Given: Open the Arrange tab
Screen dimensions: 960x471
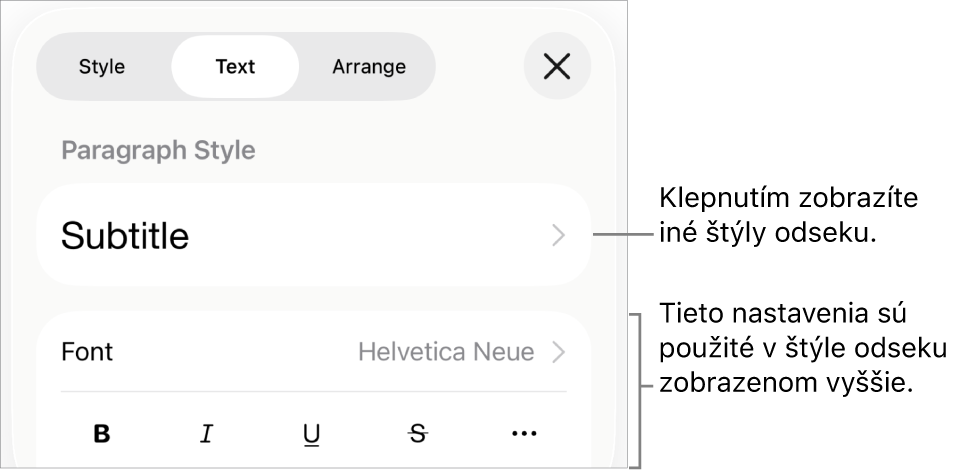Looking at the screenshot, I should pyautogui.click(x=369, y=67).
